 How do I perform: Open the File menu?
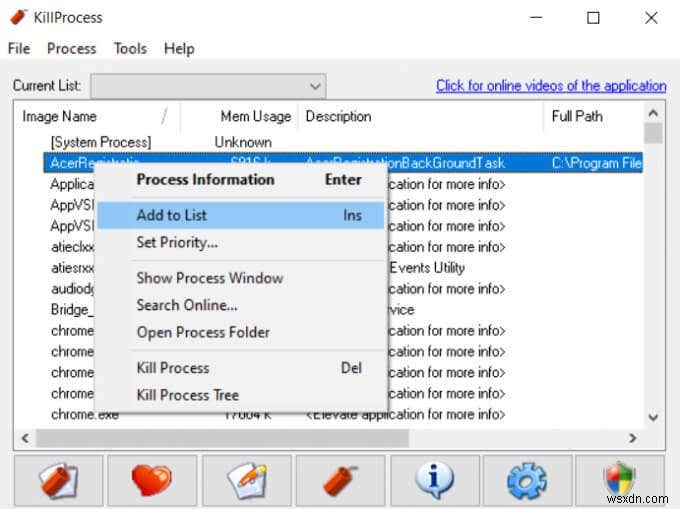click(x=19, y=49)
